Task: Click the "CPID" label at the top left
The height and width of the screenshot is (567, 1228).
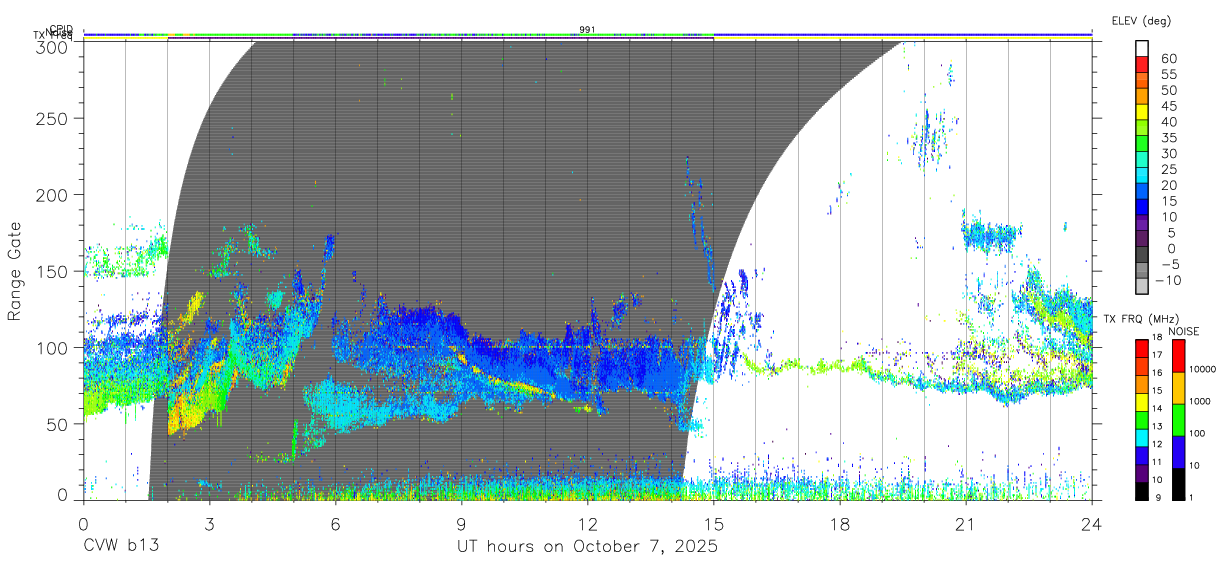Action: pyautogui.click(x=60, y=29)
